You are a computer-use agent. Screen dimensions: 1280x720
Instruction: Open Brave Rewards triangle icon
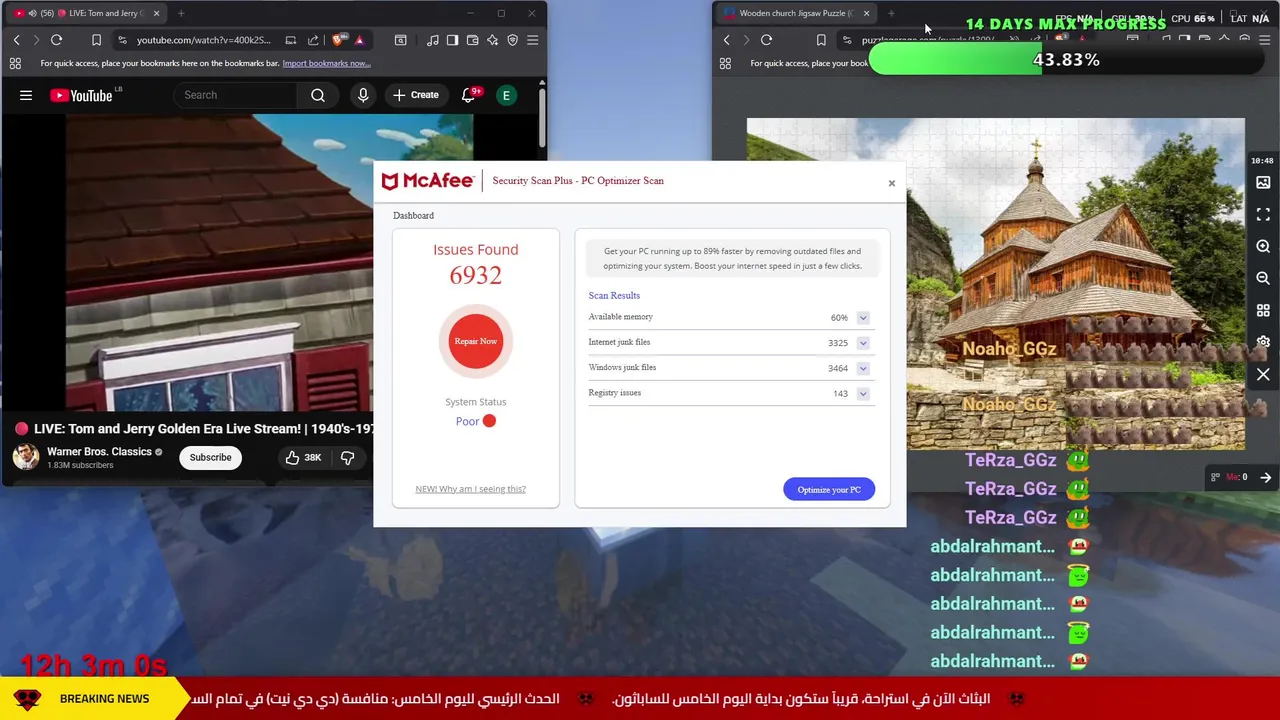tap(359, 40)
